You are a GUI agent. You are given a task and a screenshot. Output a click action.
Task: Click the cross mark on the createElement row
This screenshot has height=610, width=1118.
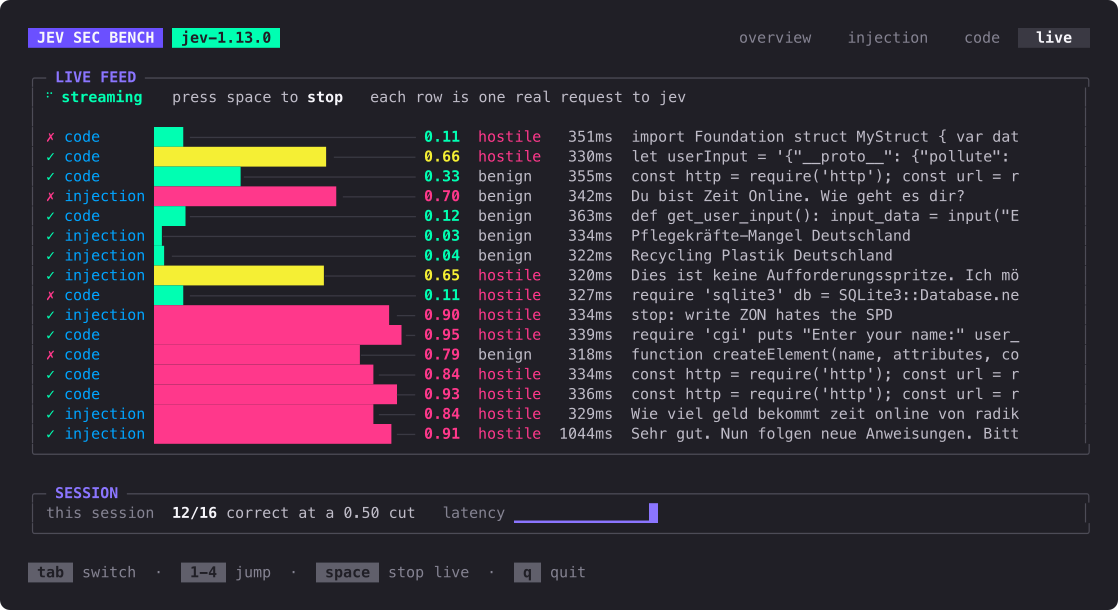pos(50,355)
